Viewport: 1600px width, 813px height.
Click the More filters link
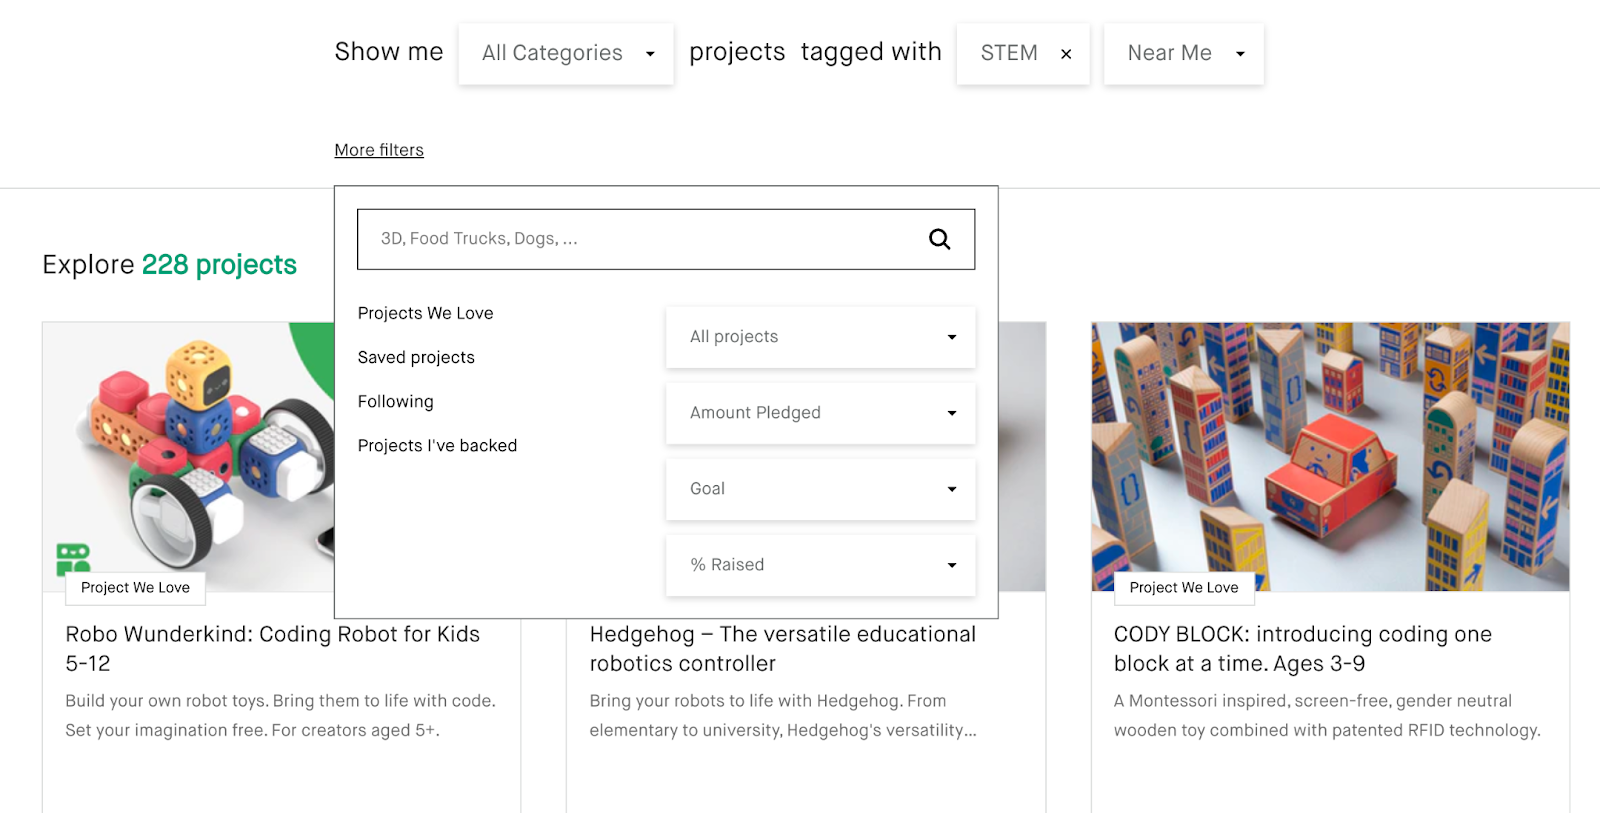click(x=379, y=150)
